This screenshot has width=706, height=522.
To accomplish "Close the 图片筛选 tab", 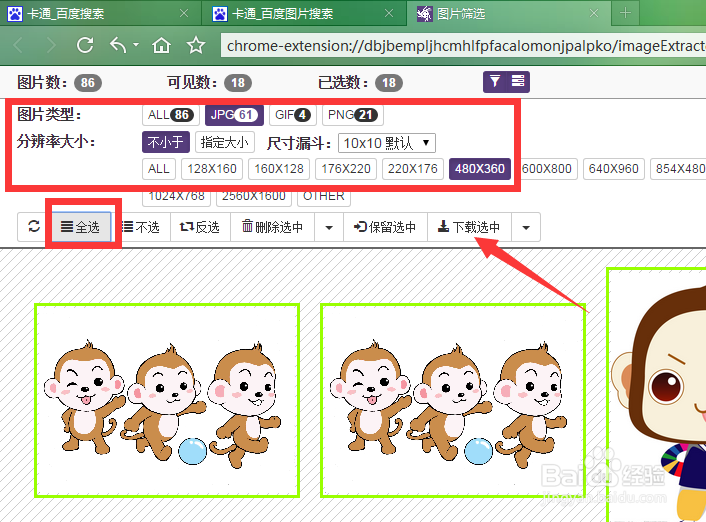I will click(x=594, y=14).
